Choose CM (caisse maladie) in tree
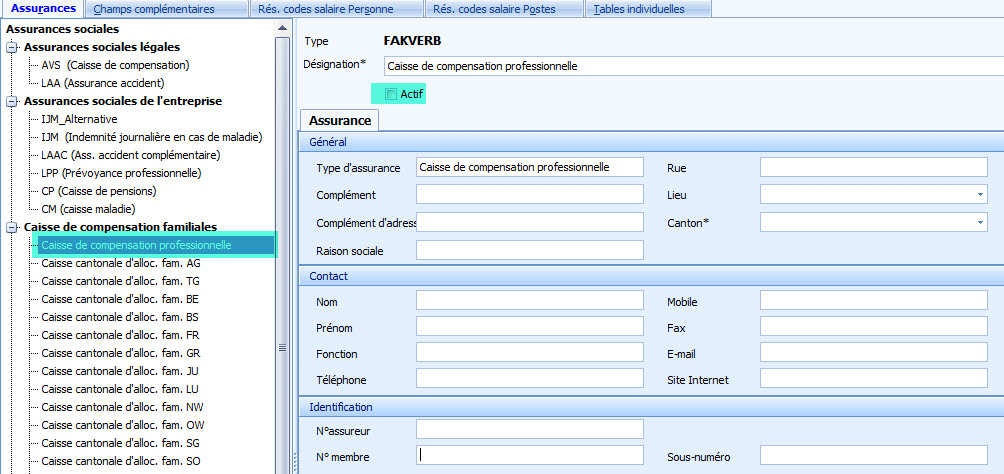 (x=88, y=209)
